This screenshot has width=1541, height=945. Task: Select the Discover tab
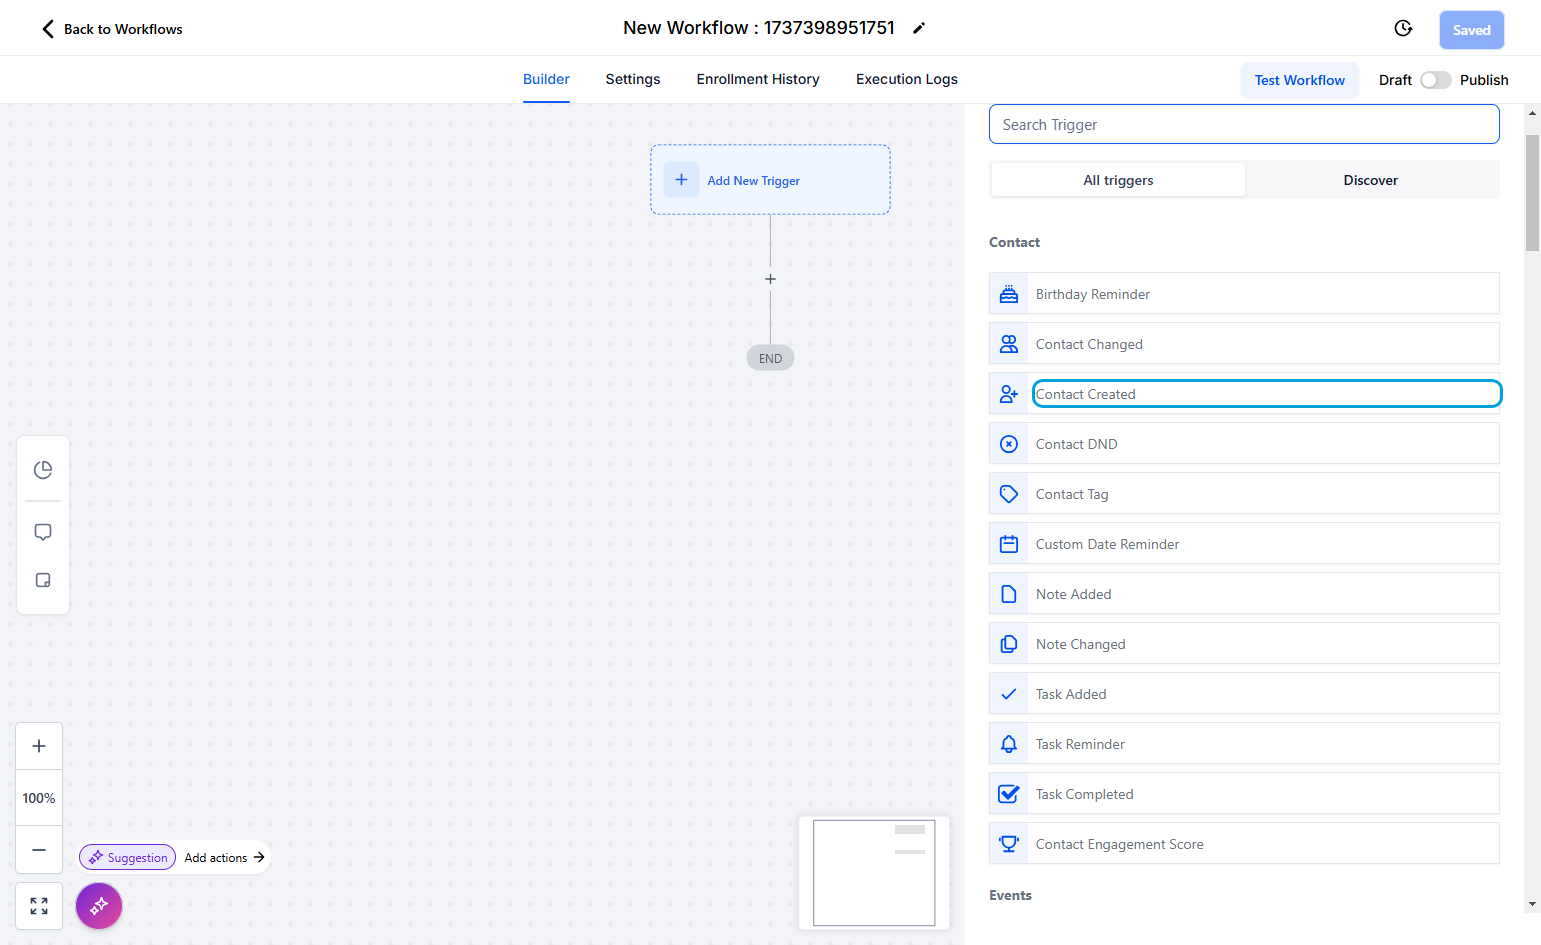tap(1370, 180)
